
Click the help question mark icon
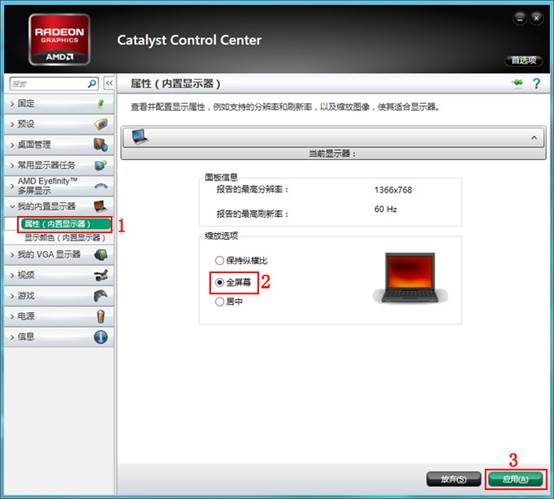coord(536,84)
